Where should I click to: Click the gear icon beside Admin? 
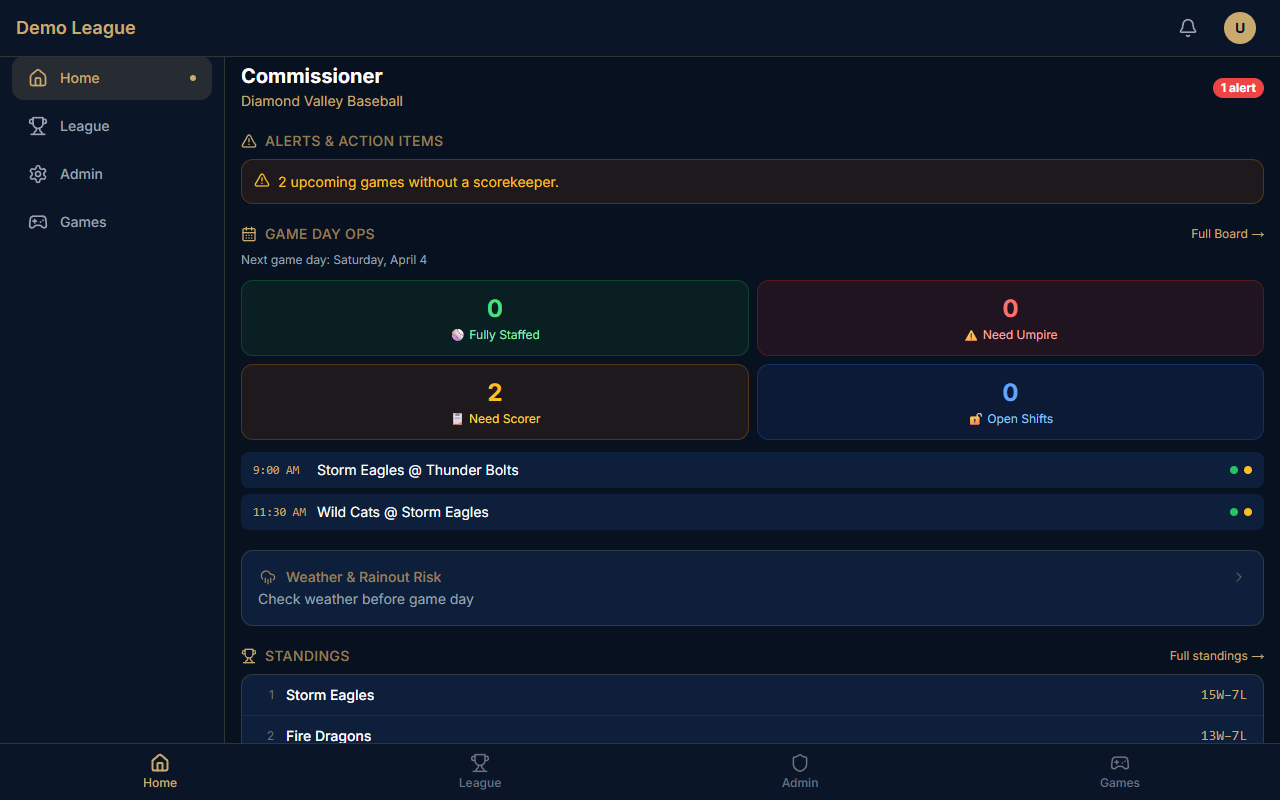(37, 174)
